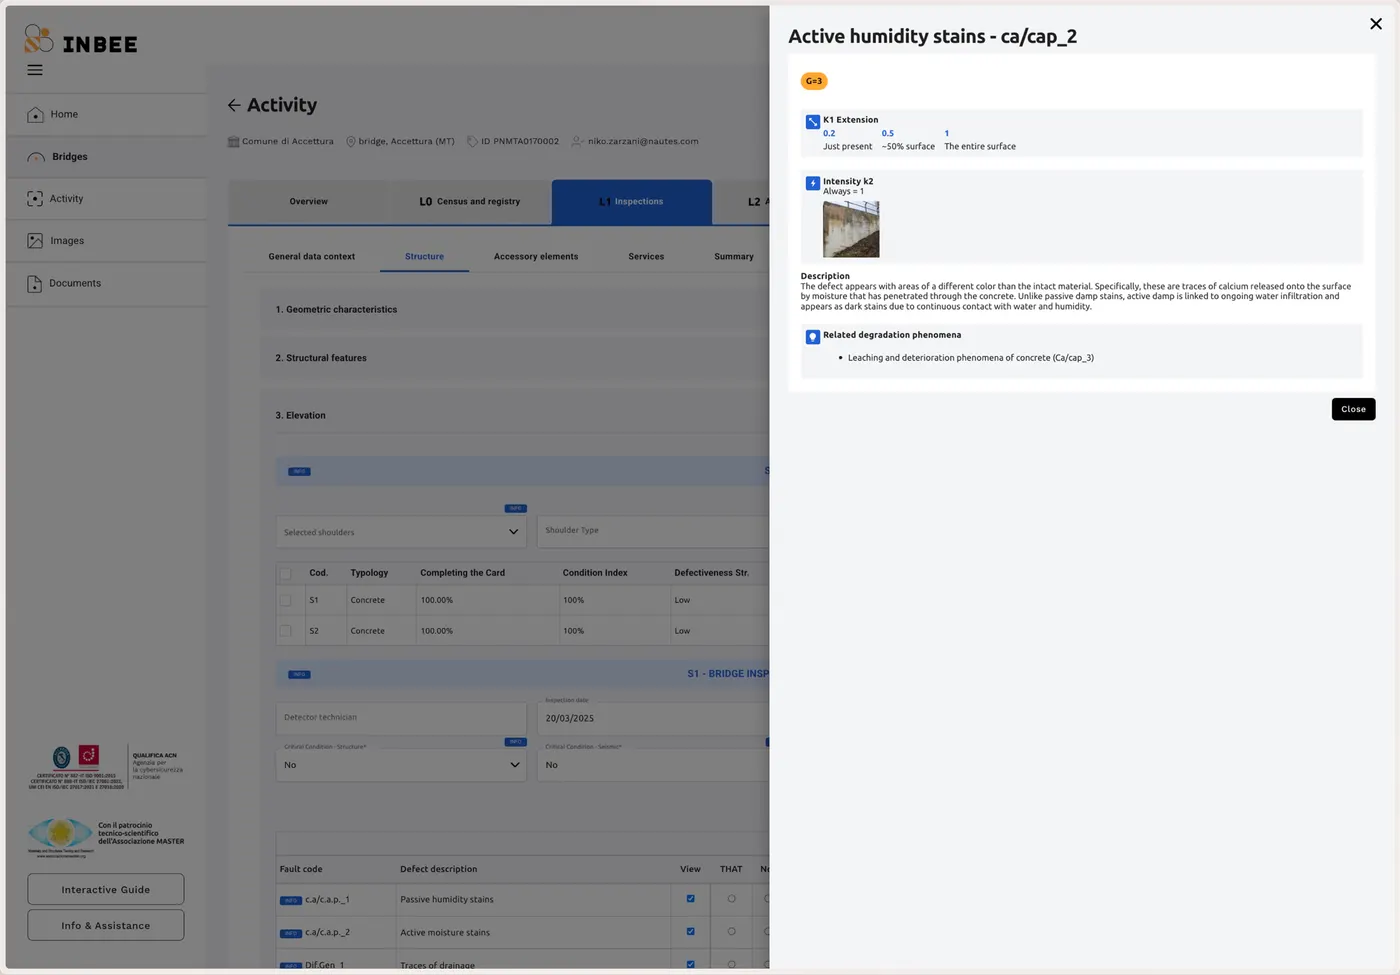Click the location pin icon near bridge, Accettura
This screenshot has height=975, width=1400.
point(351,142)
